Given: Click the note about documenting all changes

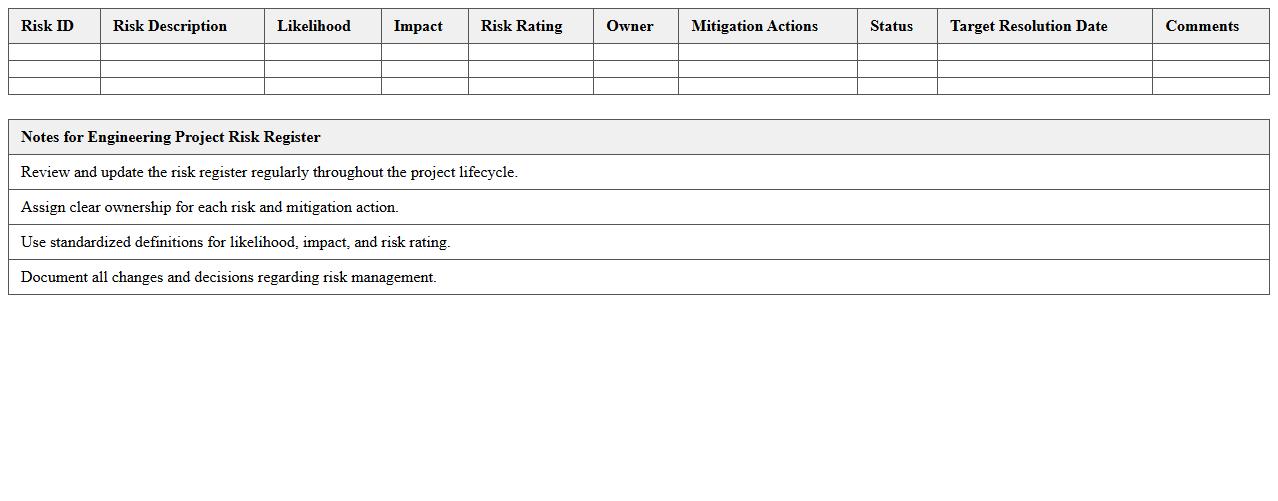Looking at the screenshot, I should [x=229, y=277].
